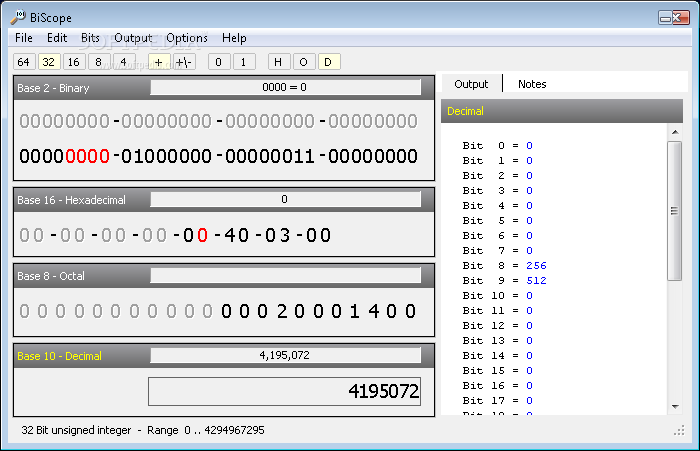
Task: Click the output panel scrollbar thumb
Action: pyautogui.click(x=675, y=211)
